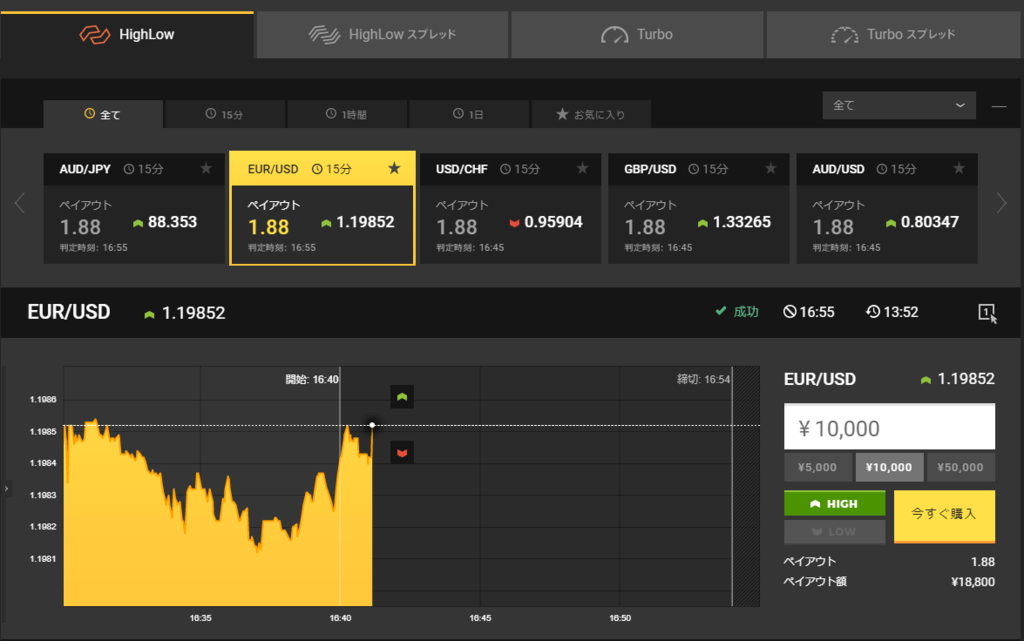Click the 開始: 16:40 chart label
The image size is (1024, 641).
pos(312,379)
